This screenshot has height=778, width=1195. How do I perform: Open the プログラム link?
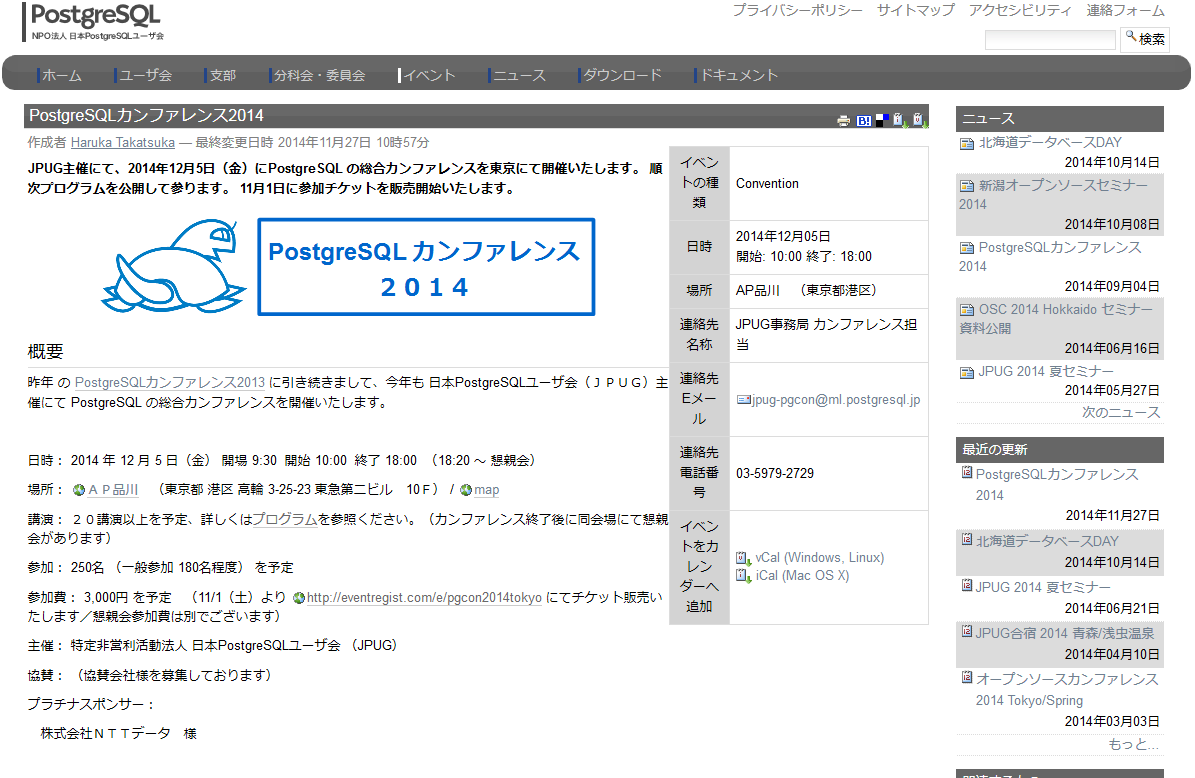click(x=285, y=519)
